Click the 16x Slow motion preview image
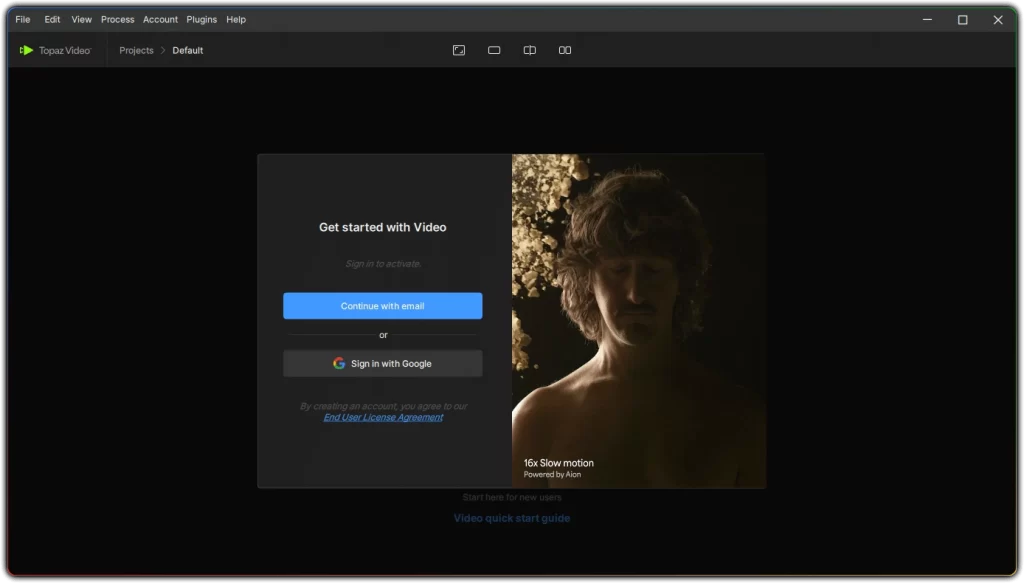The image size is (1024, 583). point(638,320)
